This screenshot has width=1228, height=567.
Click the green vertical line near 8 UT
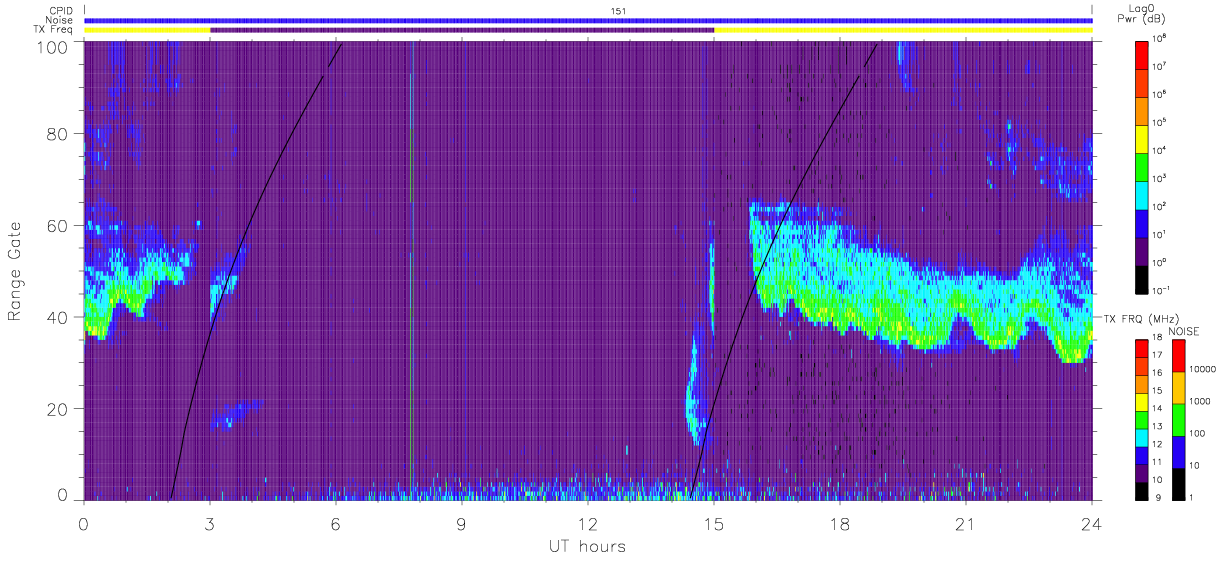(x=411, y=270)
